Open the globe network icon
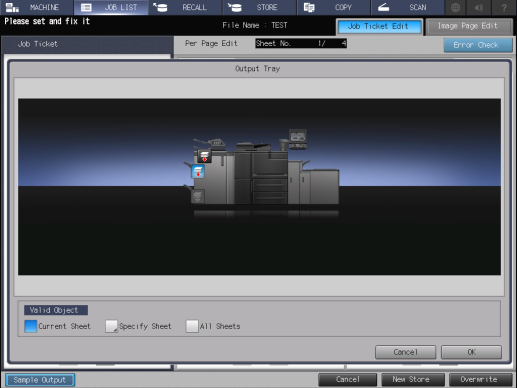The height and width of the screenshot is (388, 517). (x=455, y=7)
